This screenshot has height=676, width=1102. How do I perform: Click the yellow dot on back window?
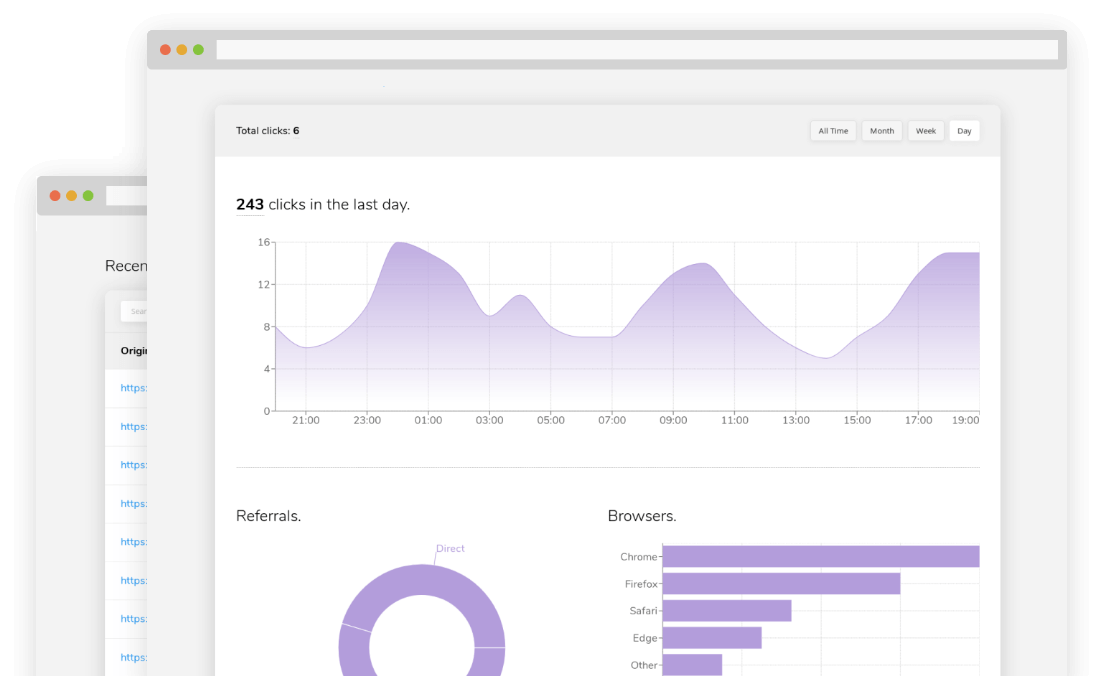(72, 195)
